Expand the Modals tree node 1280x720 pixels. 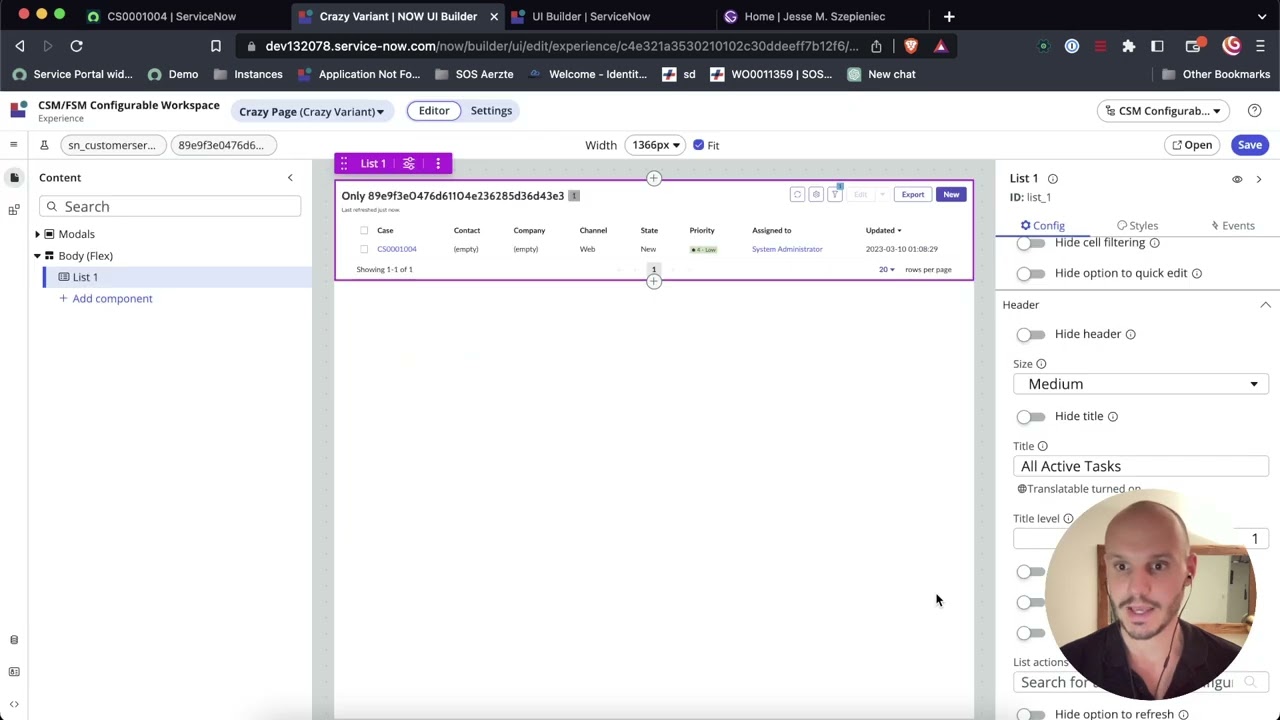pos(37,234)
